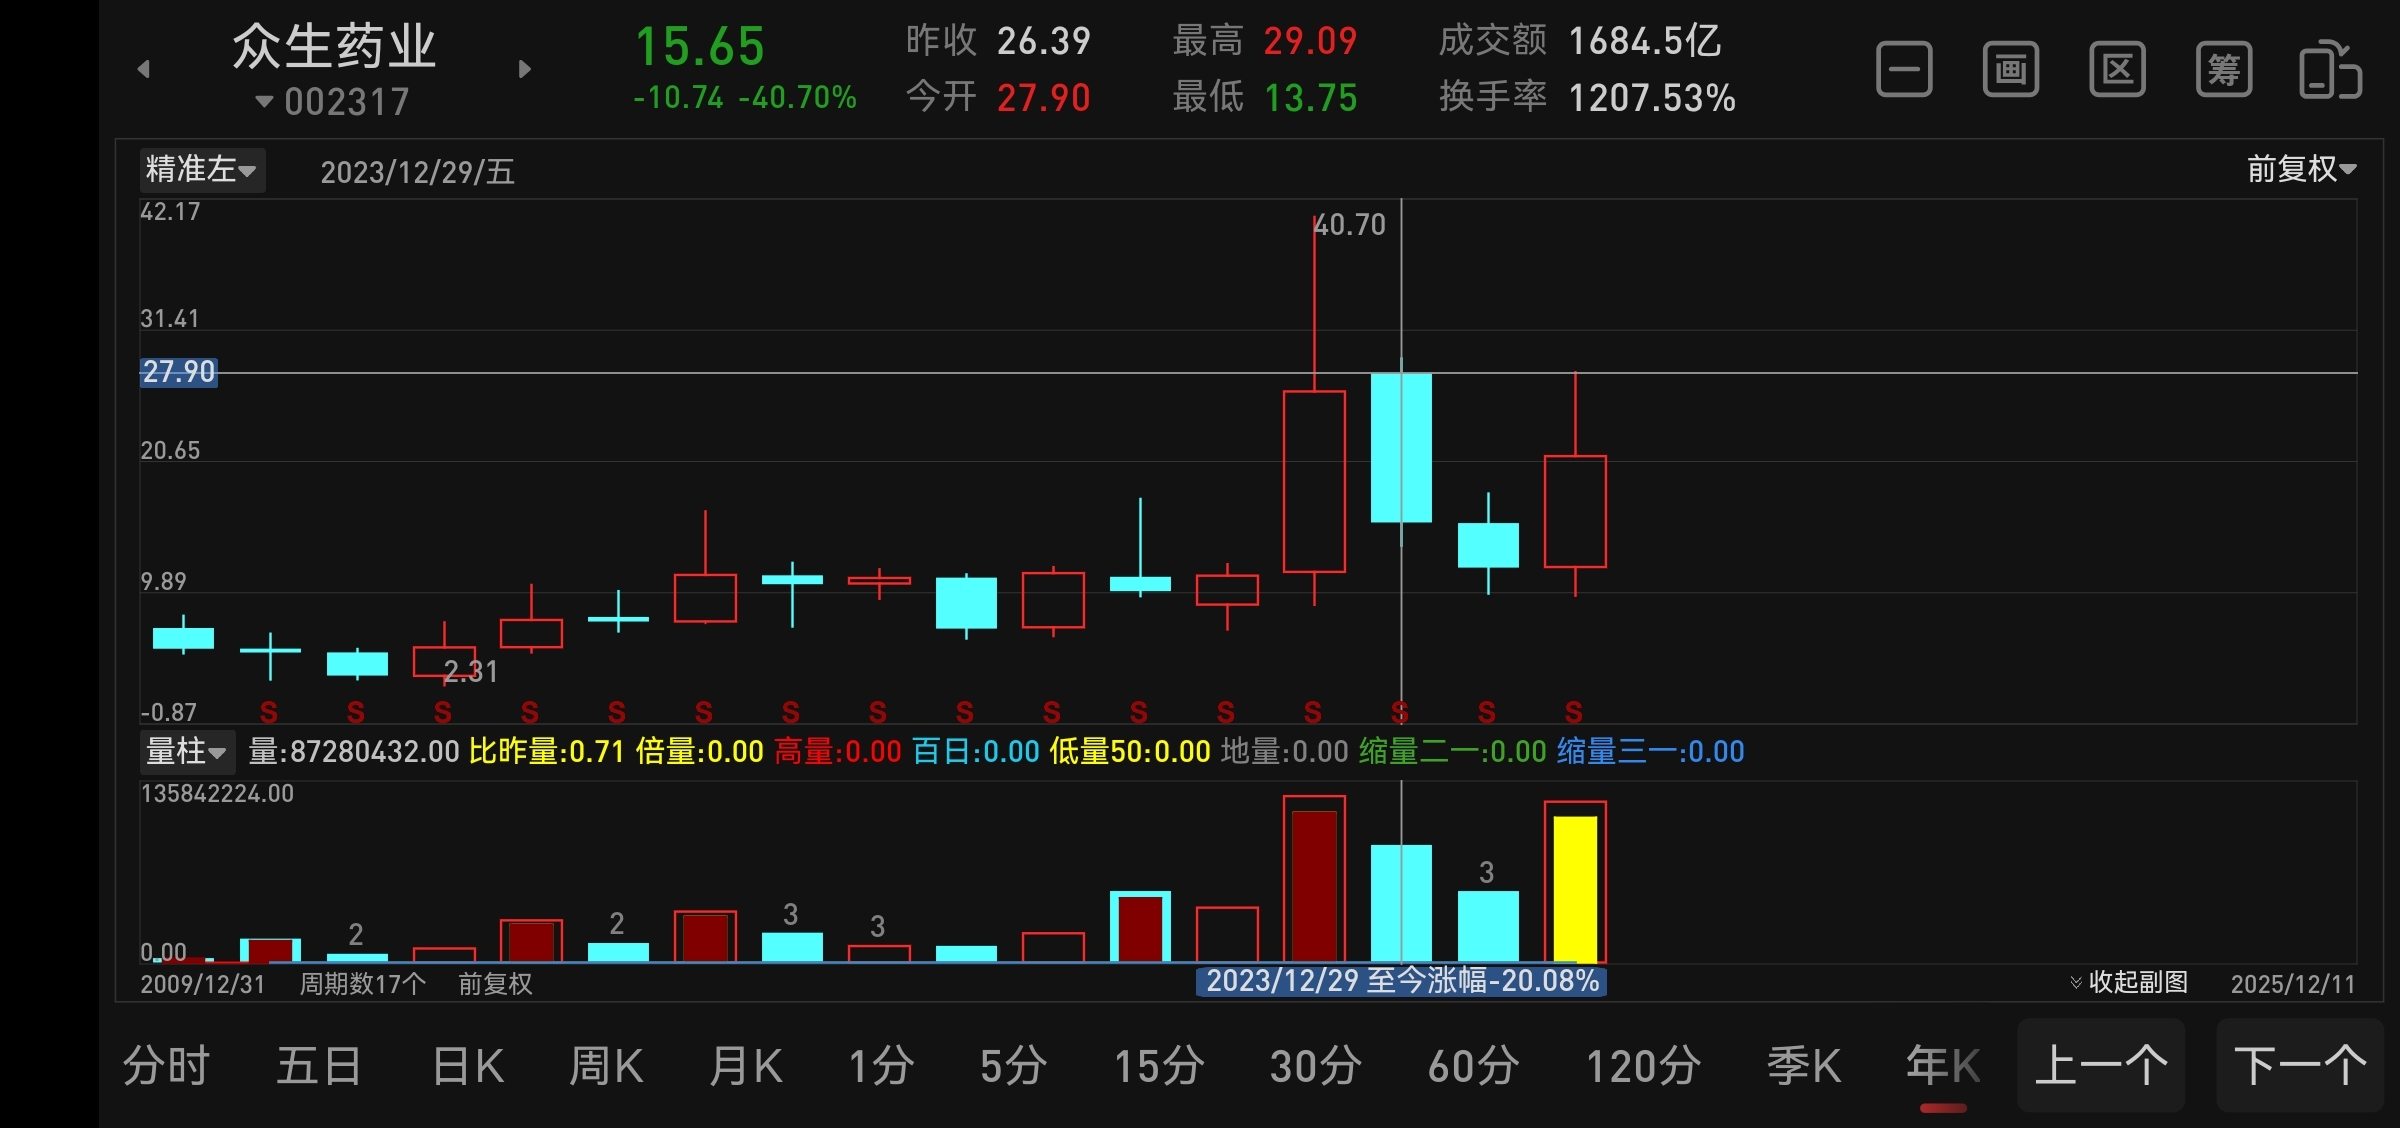Screen dimensions: 2400x1128
Task: Select the 季K period tab
Action: pyautogui.click(x=1803, y=1066)
